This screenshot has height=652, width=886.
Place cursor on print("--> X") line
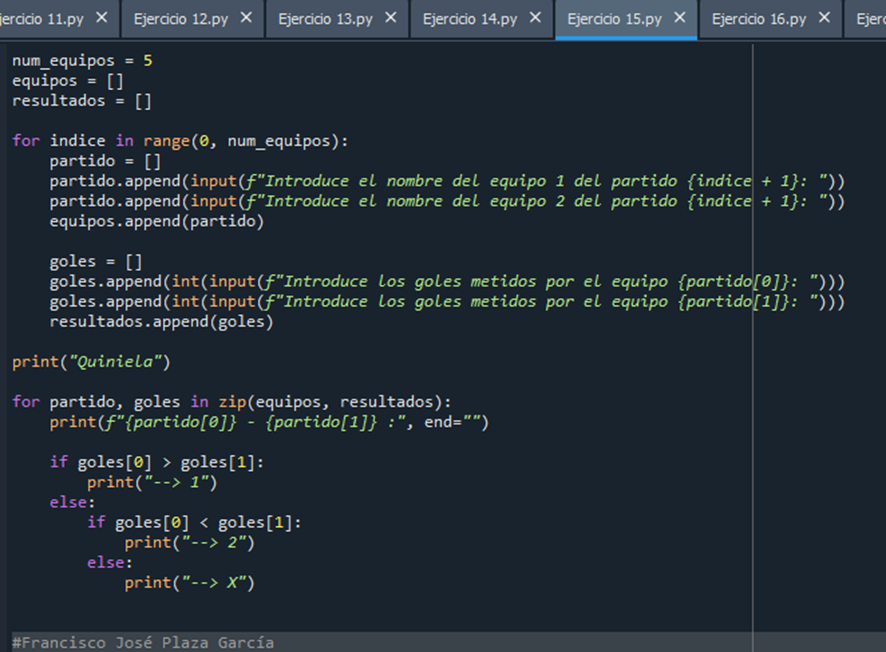(x=189, y=582)
